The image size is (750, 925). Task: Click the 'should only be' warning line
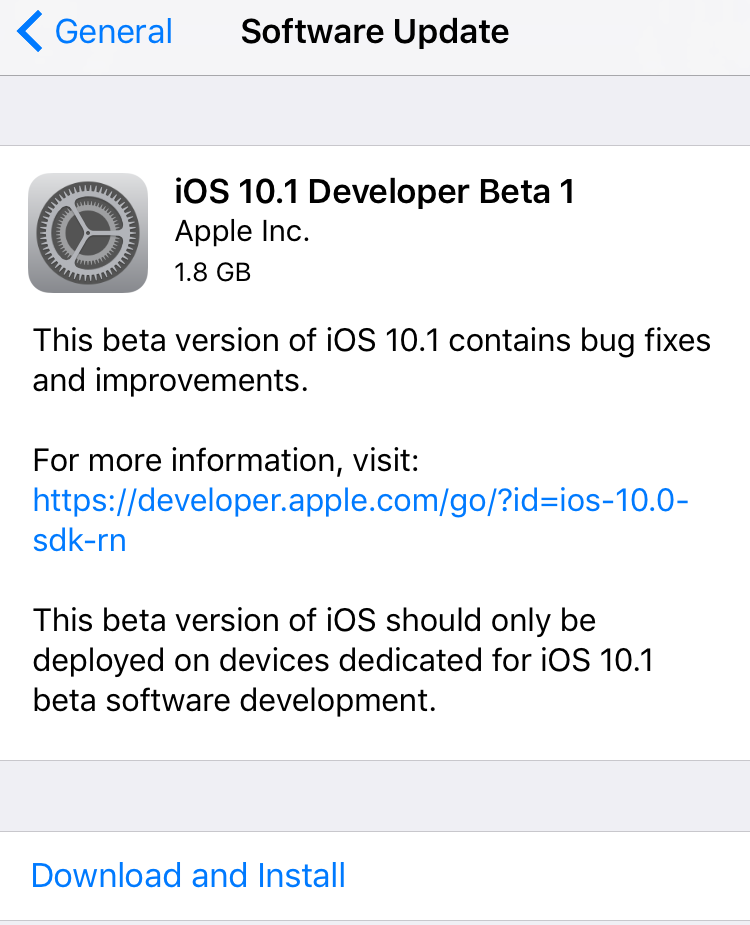click(314, 621)
